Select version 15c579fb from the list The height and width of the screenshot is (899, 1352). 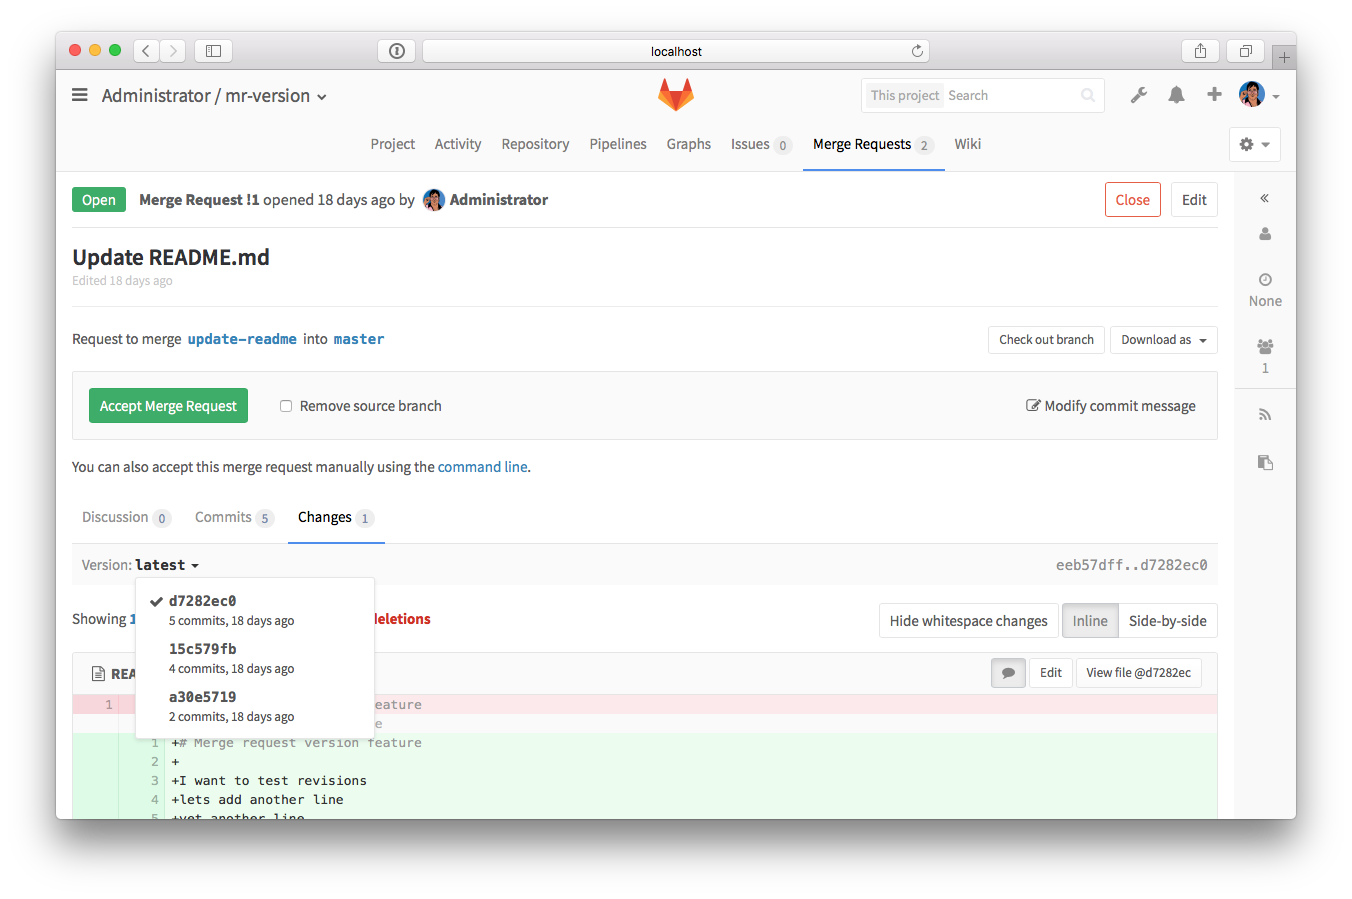point(203,649)
